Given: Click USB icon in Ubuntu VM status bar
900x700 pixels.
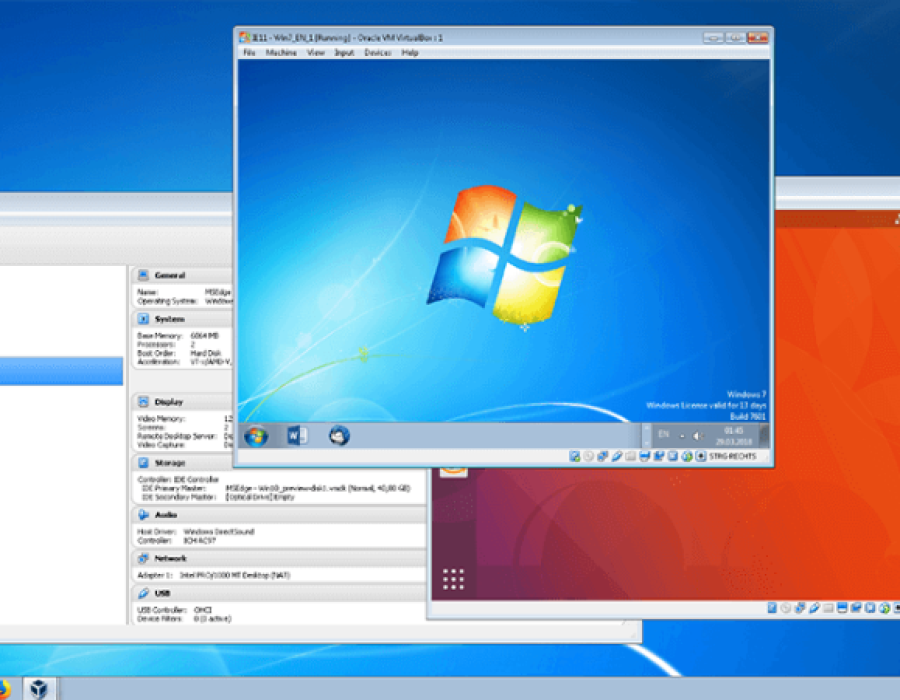Looking at the screenshot, I should pyautogui.click(x=814, y=608).
